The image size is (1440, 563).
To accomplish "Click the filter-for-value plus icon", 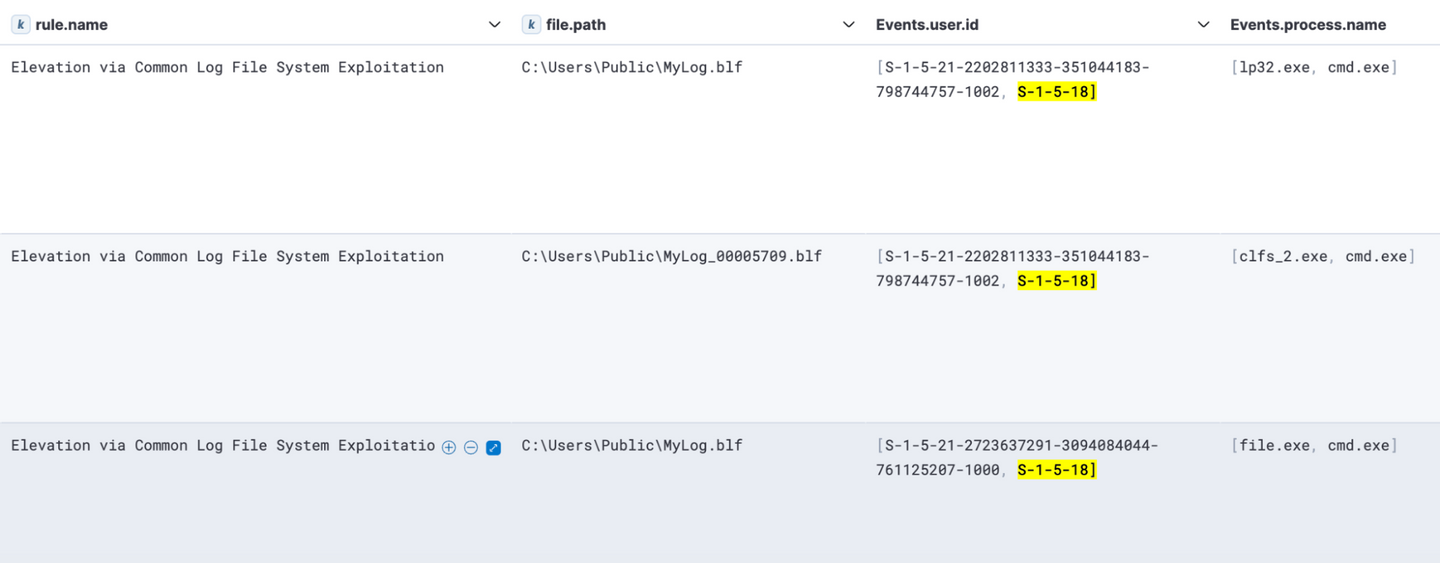I will [449, 448].
